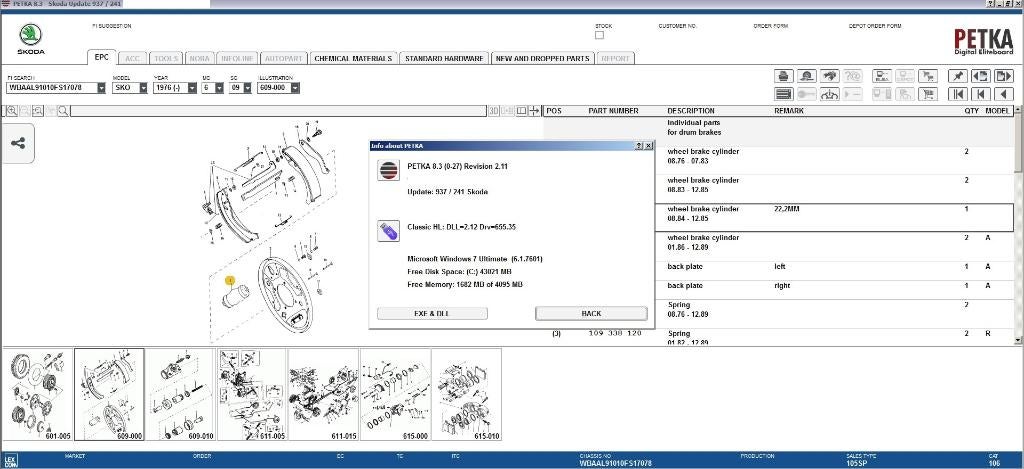Viewport: 1024px width, 469px height.
Task: Close the Info about PETKA dialog
Action: pos(648,146)
